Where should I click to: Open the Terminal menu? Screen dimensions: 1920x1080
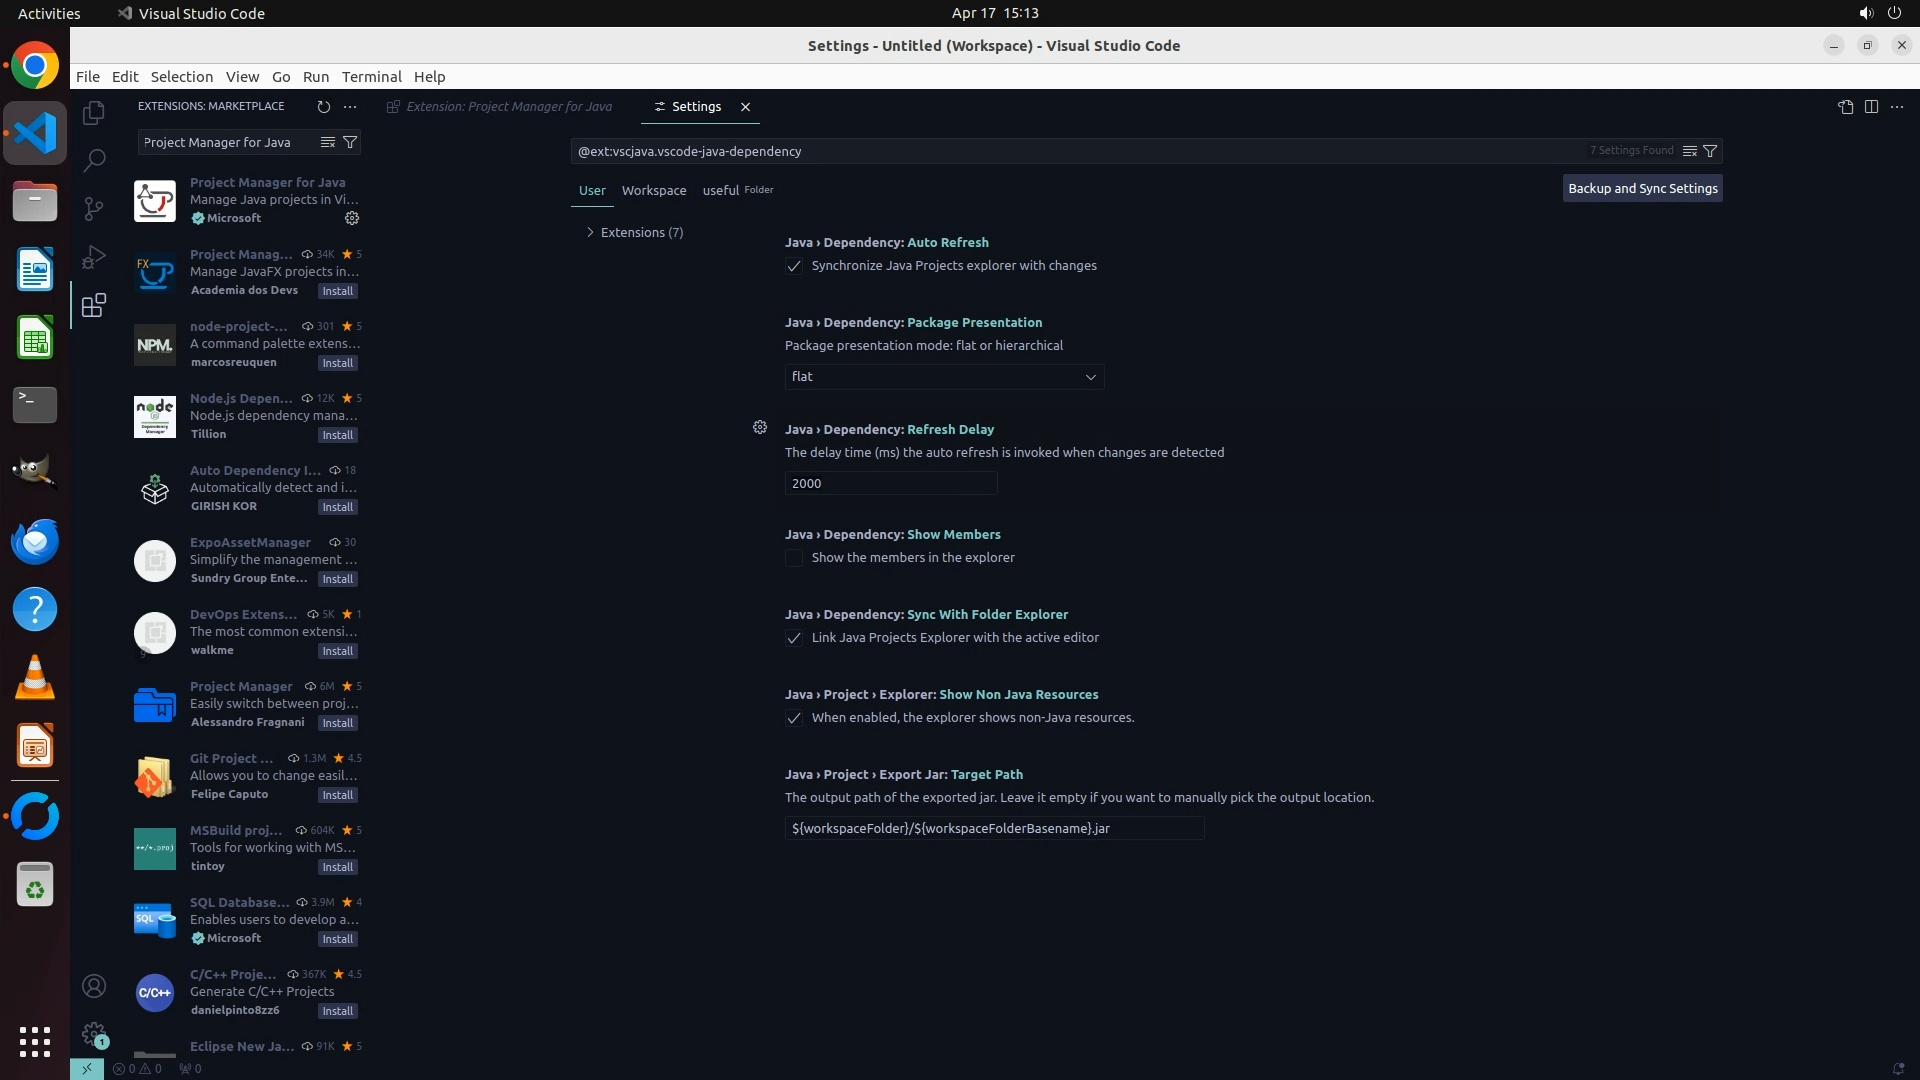(371, 77)
